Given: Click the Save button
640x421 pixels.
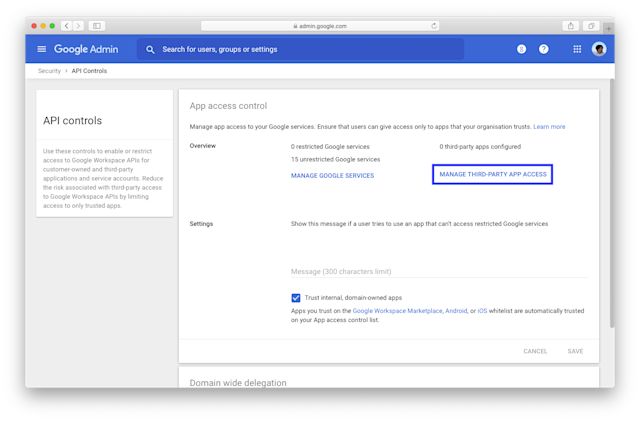Looking at the screenshot, I should coord(575,351).
